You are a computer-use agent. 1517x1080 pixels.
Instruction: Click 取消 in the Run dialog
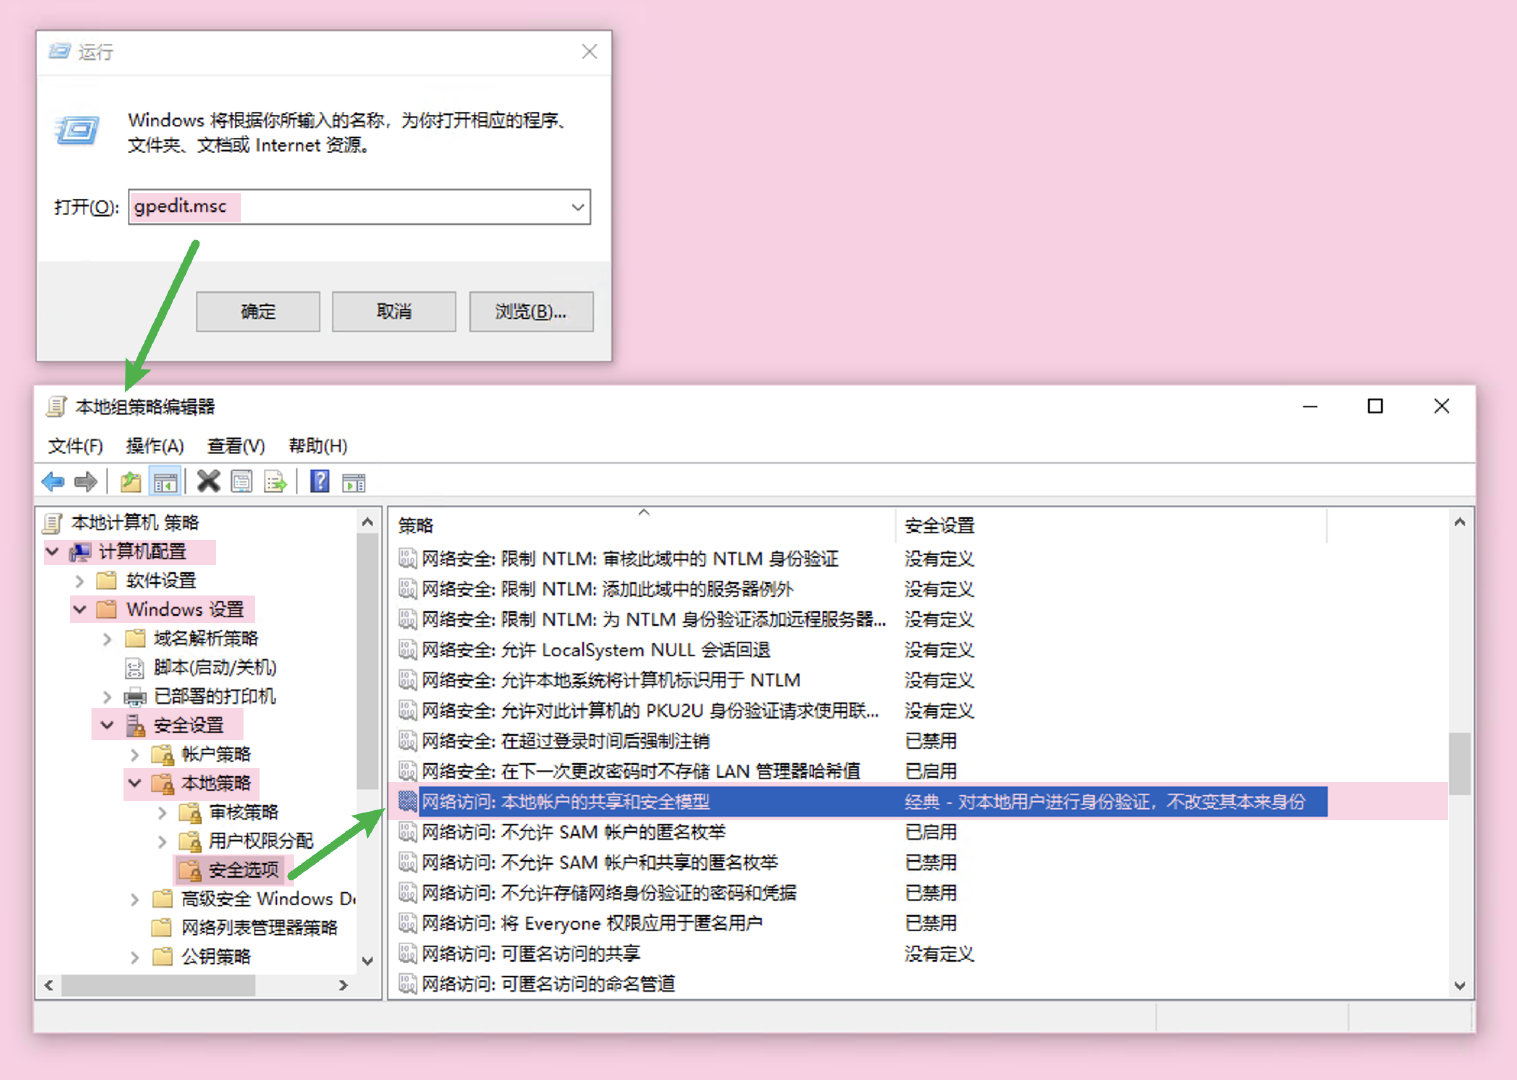394,312
